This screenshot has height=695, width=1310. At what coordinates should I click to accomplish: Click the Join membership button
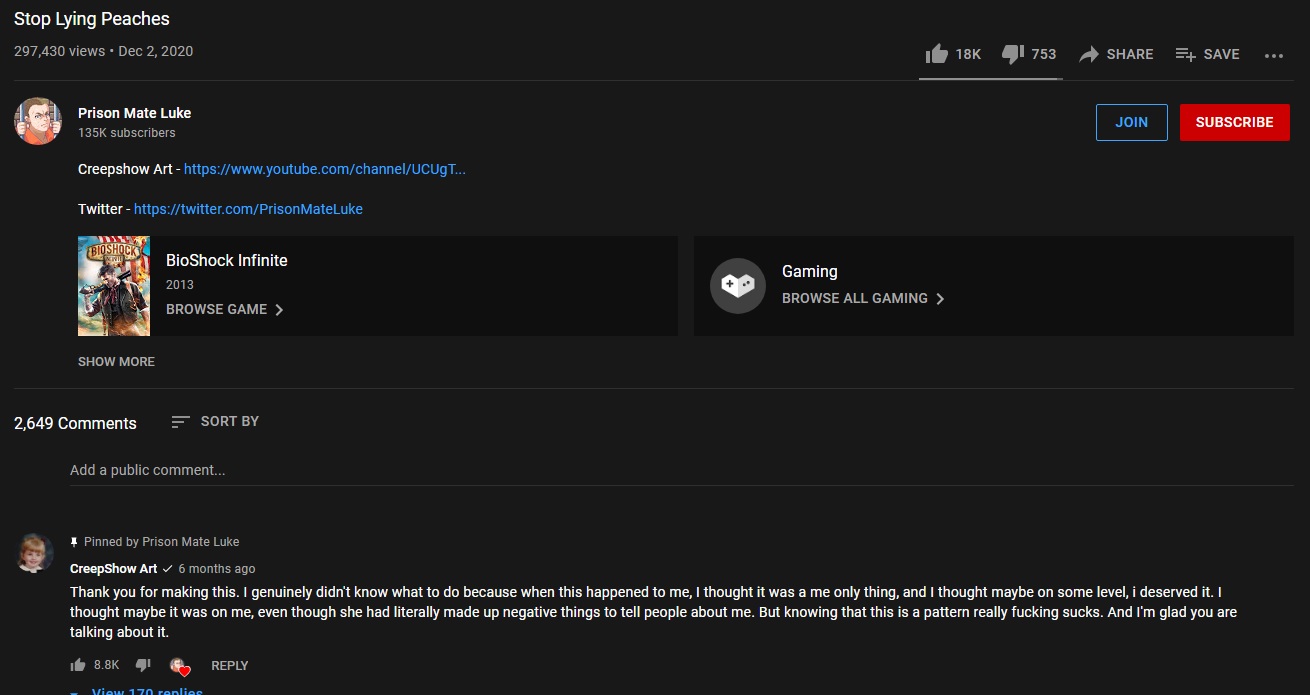click(x=1132, y=122)
